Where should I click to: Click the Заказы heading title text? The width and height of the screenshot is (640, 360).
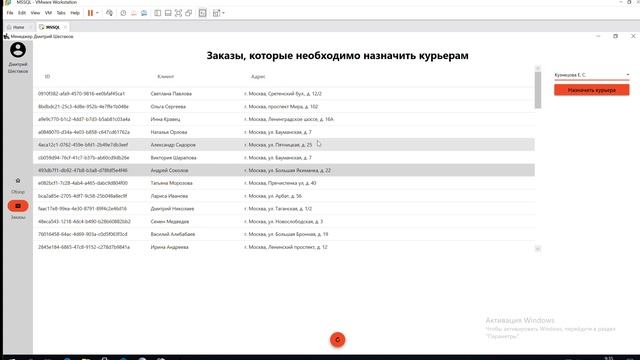point(337,56)
